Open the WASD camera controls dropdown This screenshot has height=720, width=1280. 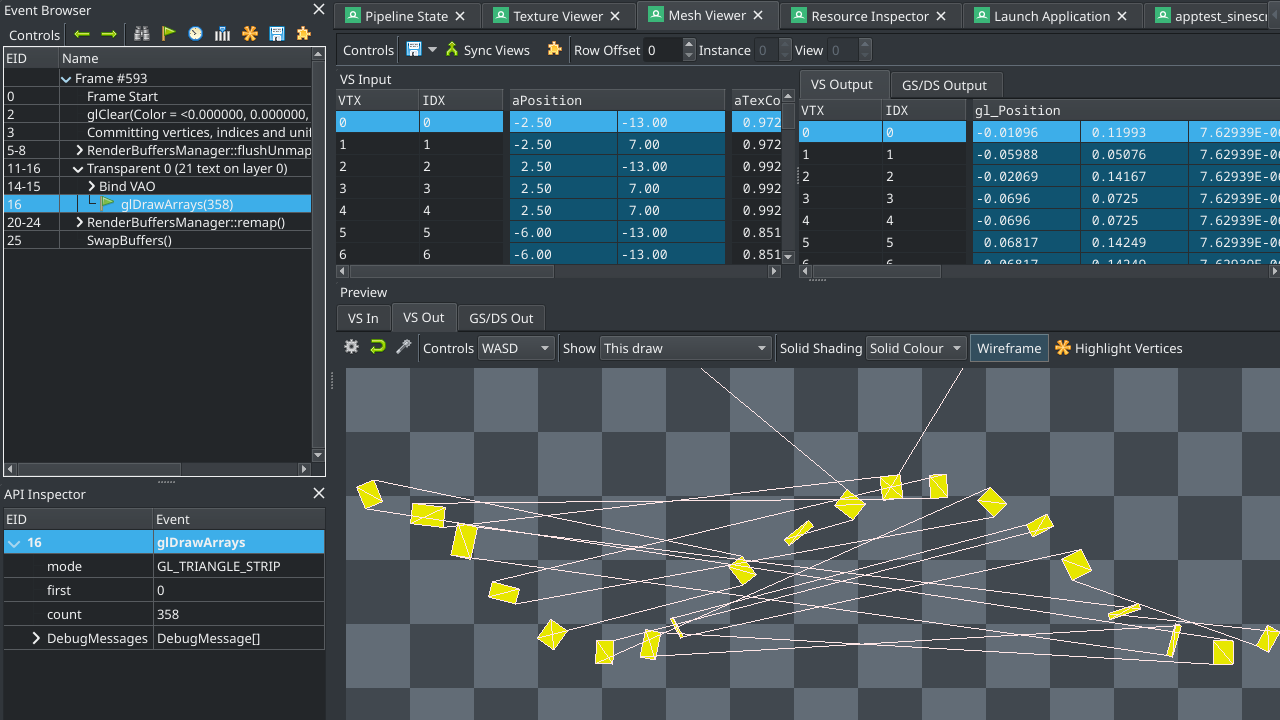516,348
